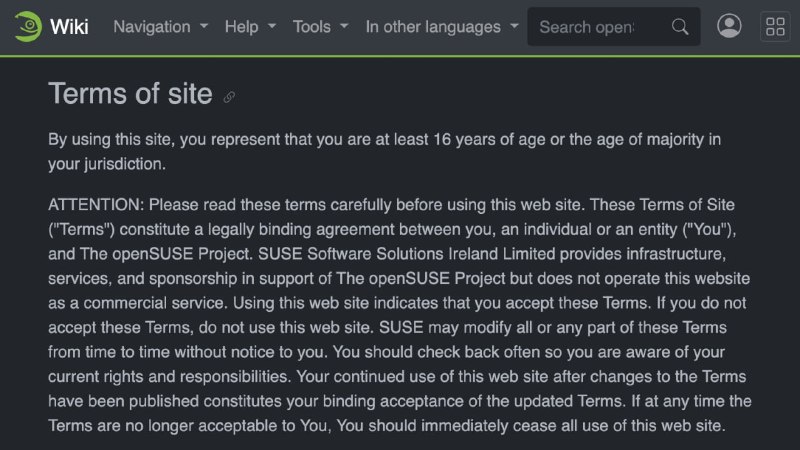
Task: Expand the Navigation dropdown caret
Action: (x=204, y=26)
